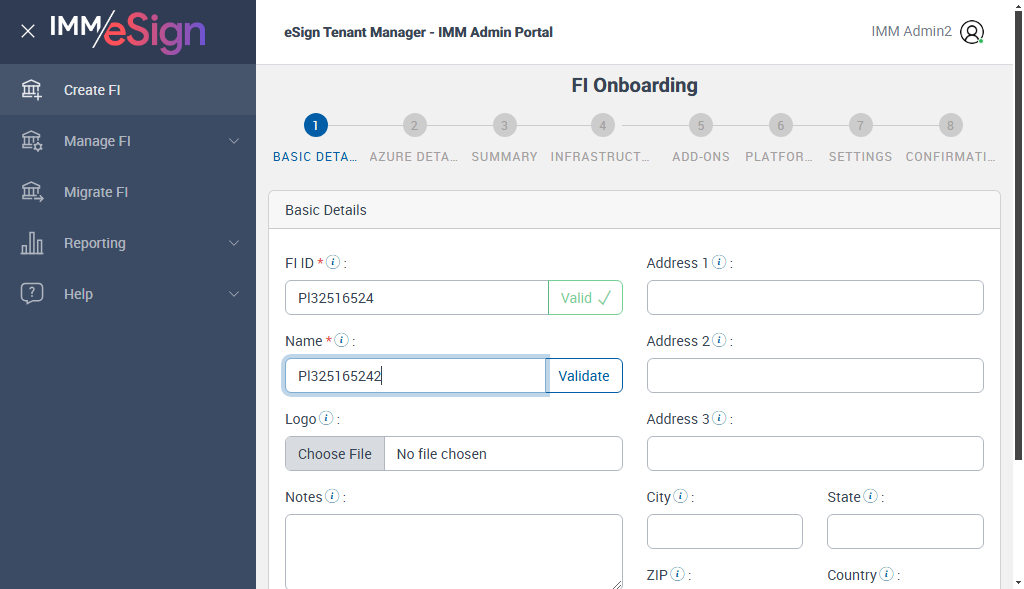Click the Reporting bar chart icon
Viewport: 1024px width, 589px height.
tap(32, 243)
